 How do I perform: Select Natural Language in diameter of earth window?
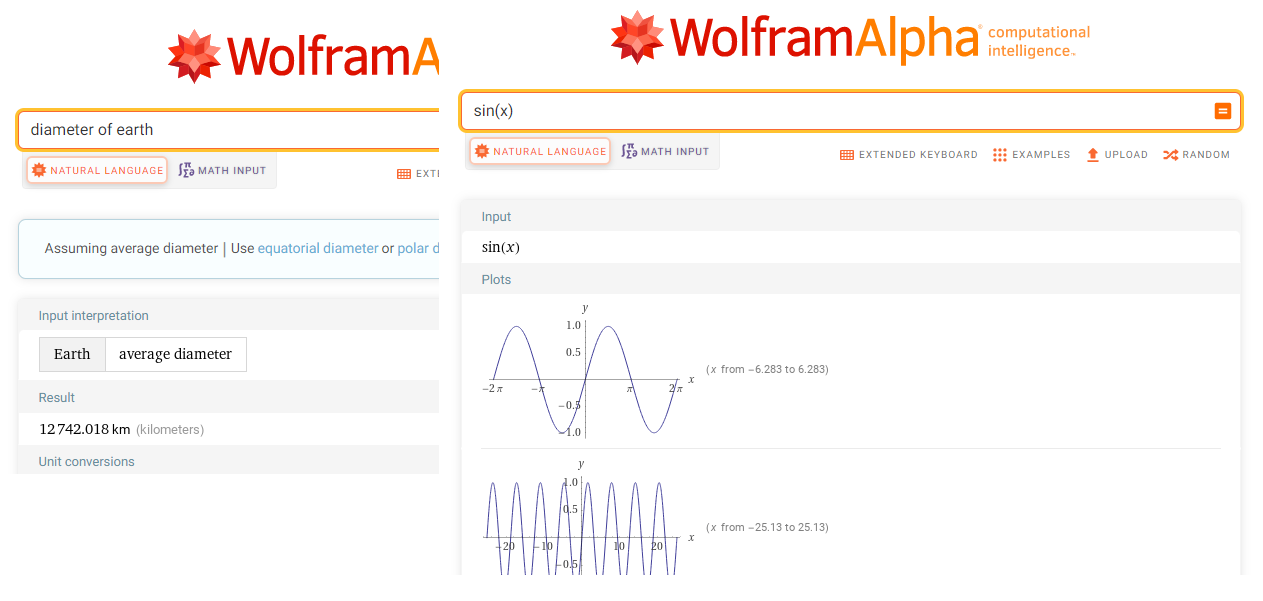click(97, 171)
